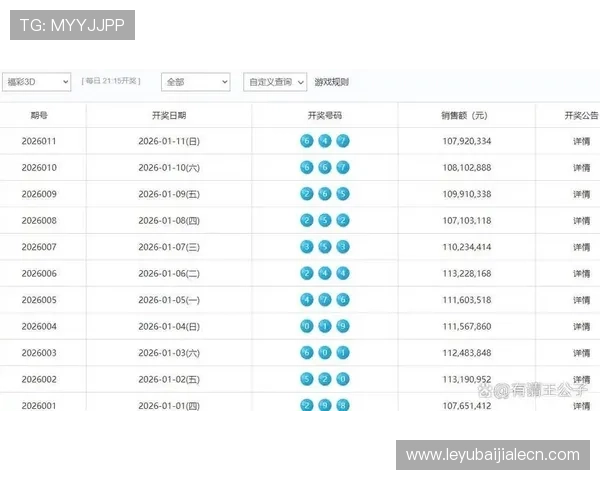Select draw number 2026010

[x=39, y=168]
